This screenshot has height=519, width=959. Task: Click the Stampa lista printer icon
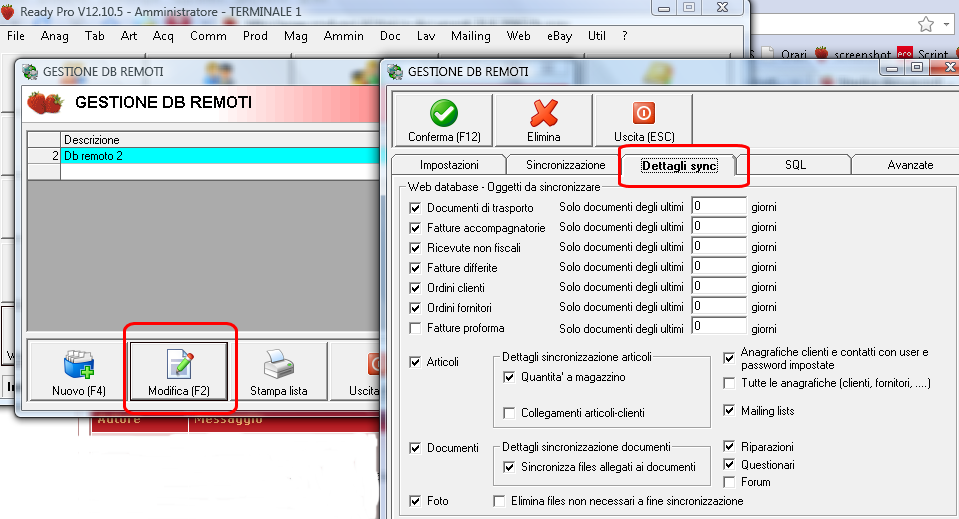pyautogui.click(x=279, y=364)
